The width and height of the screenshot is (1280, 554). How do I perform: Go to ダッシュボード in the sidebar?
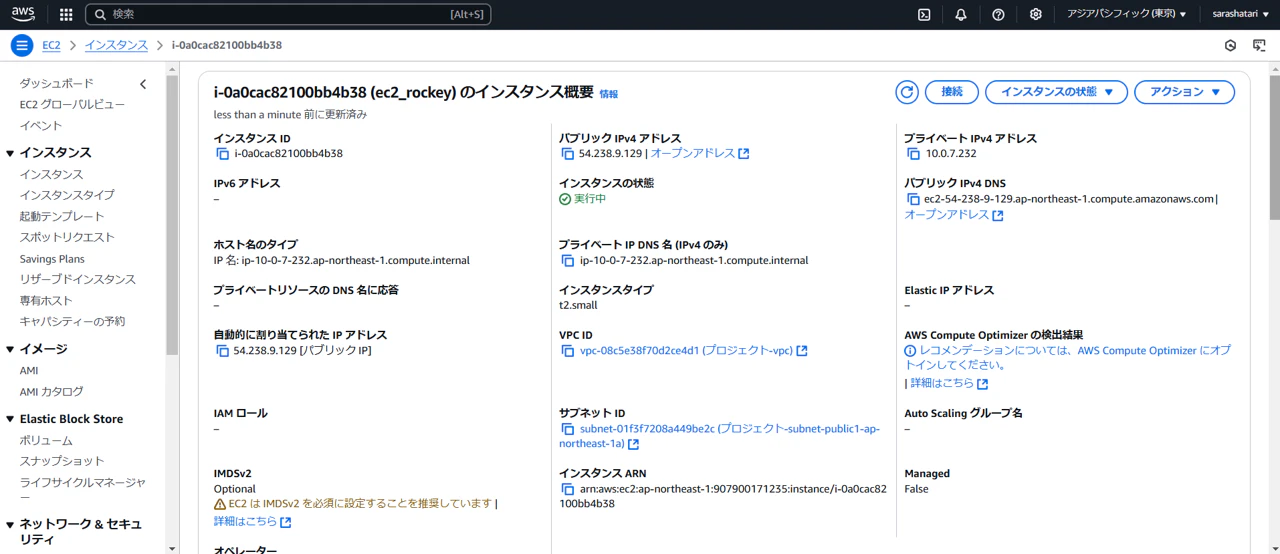click(57, 84)
